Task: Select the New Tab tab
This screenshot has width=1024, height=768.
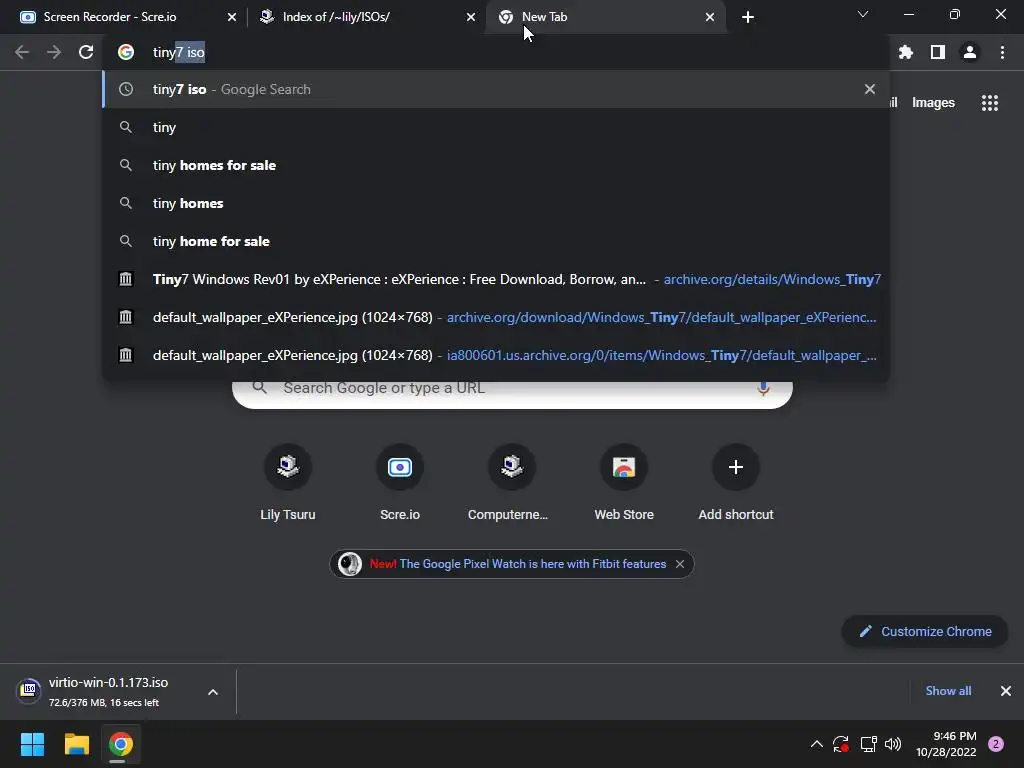Action: pos(606,17)
